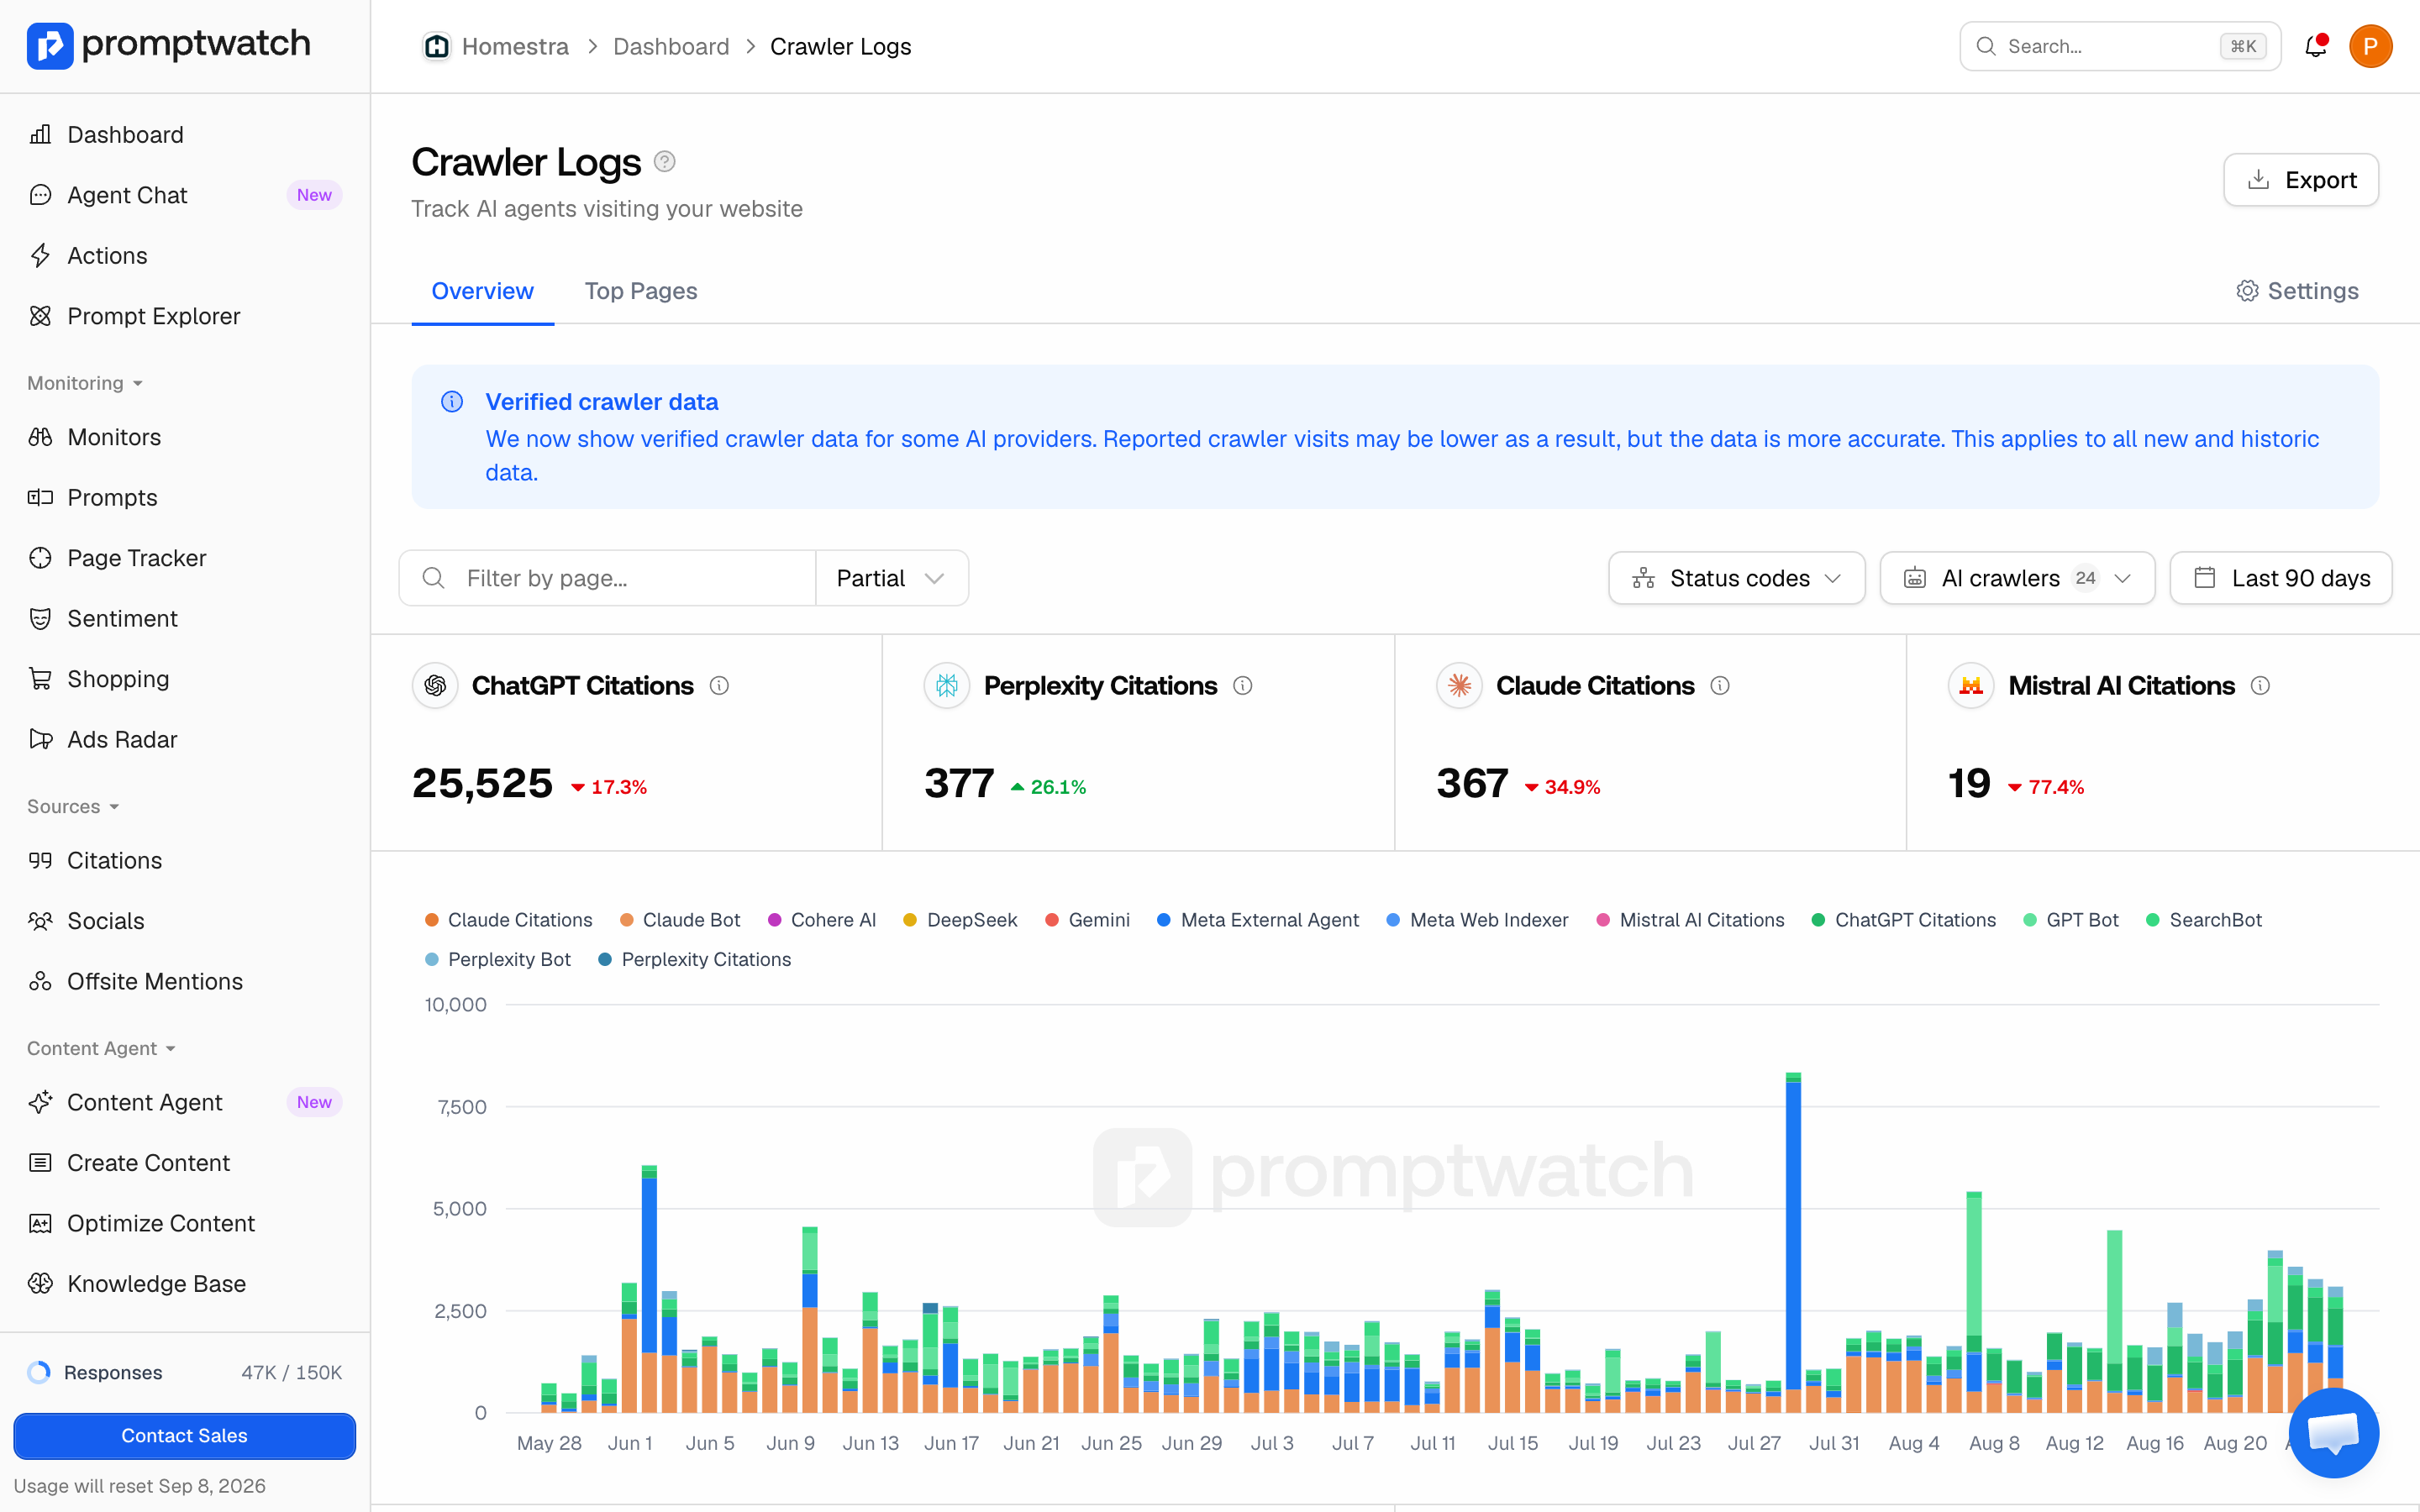Click info icon next to Claude Citations
Image resolution: width=2420 pixels, height=1512 pixels.
click(x=1720, y=686)
